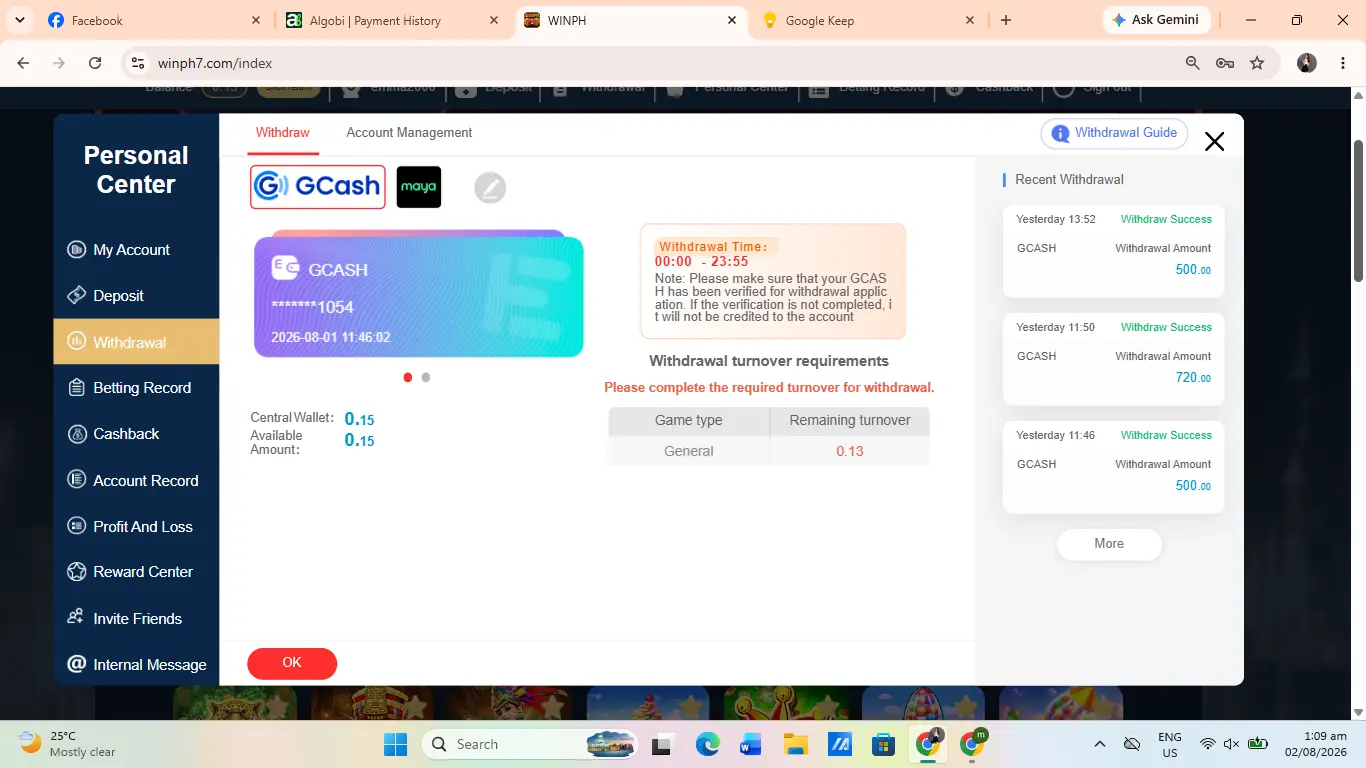Open Reward Center from the sidebar

coord(136,572)
